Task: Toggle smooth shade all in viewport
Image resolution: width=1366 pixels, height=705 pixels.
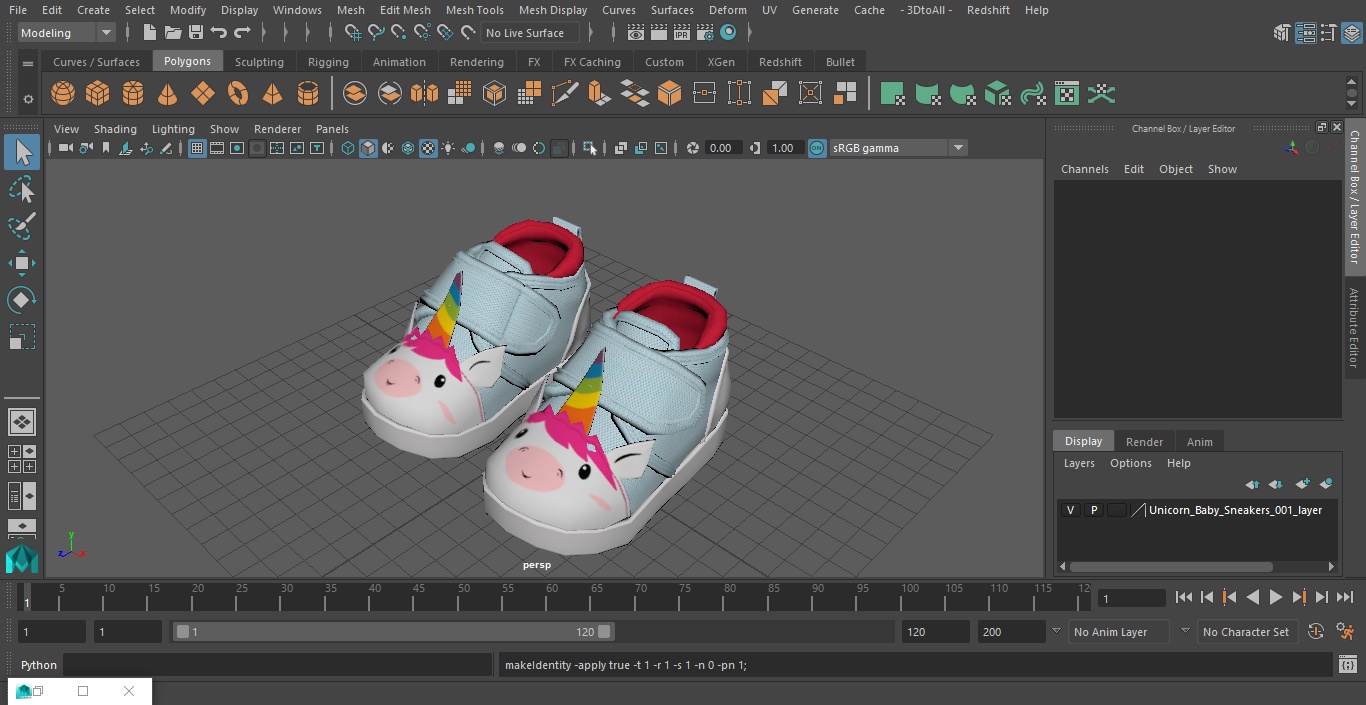Action: point(368,148)
